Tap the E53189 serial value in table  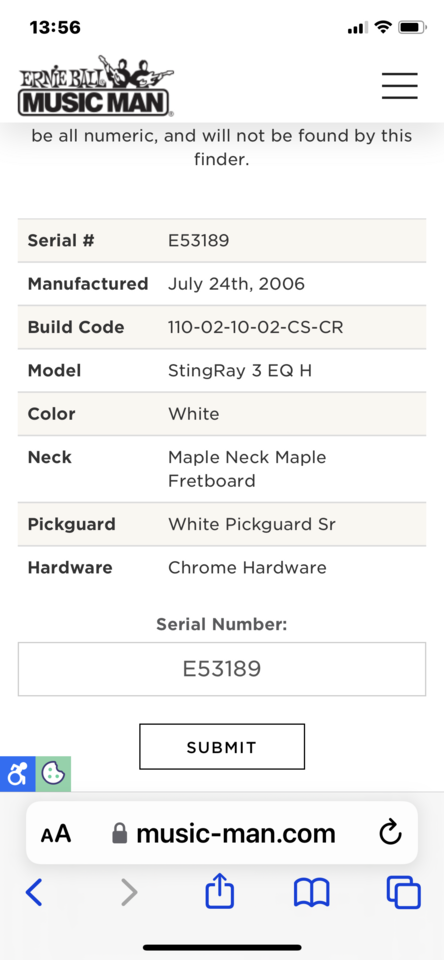click(199, 241)
